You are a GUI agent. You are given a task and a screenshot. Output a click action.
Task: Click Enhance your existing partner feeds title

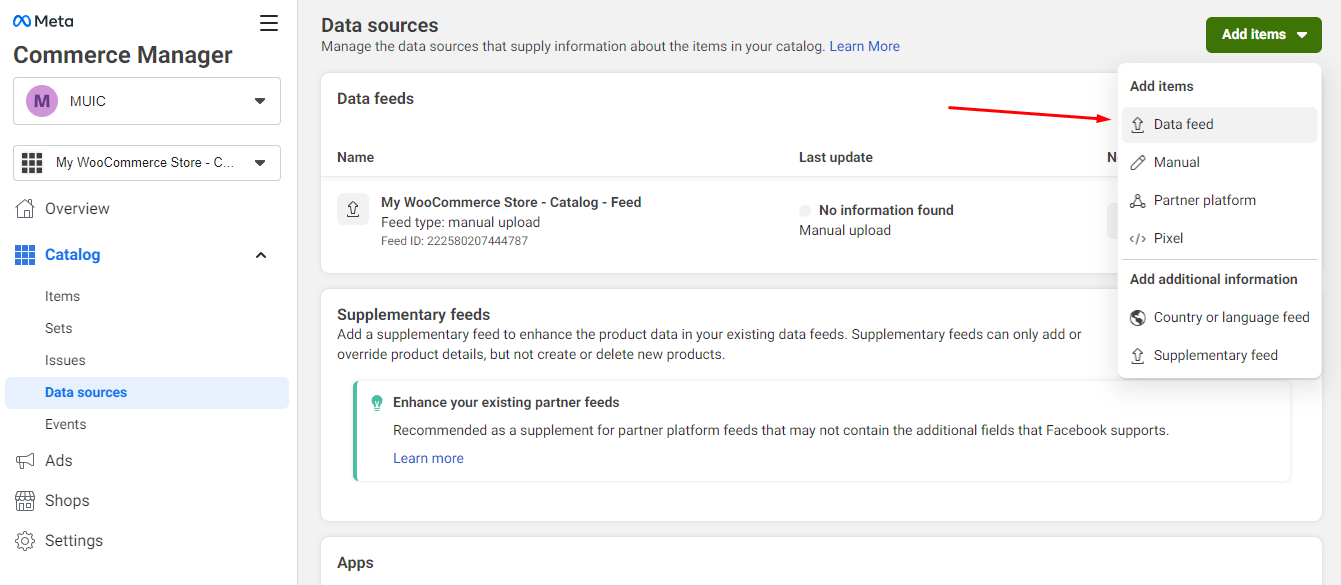point(506,403)
